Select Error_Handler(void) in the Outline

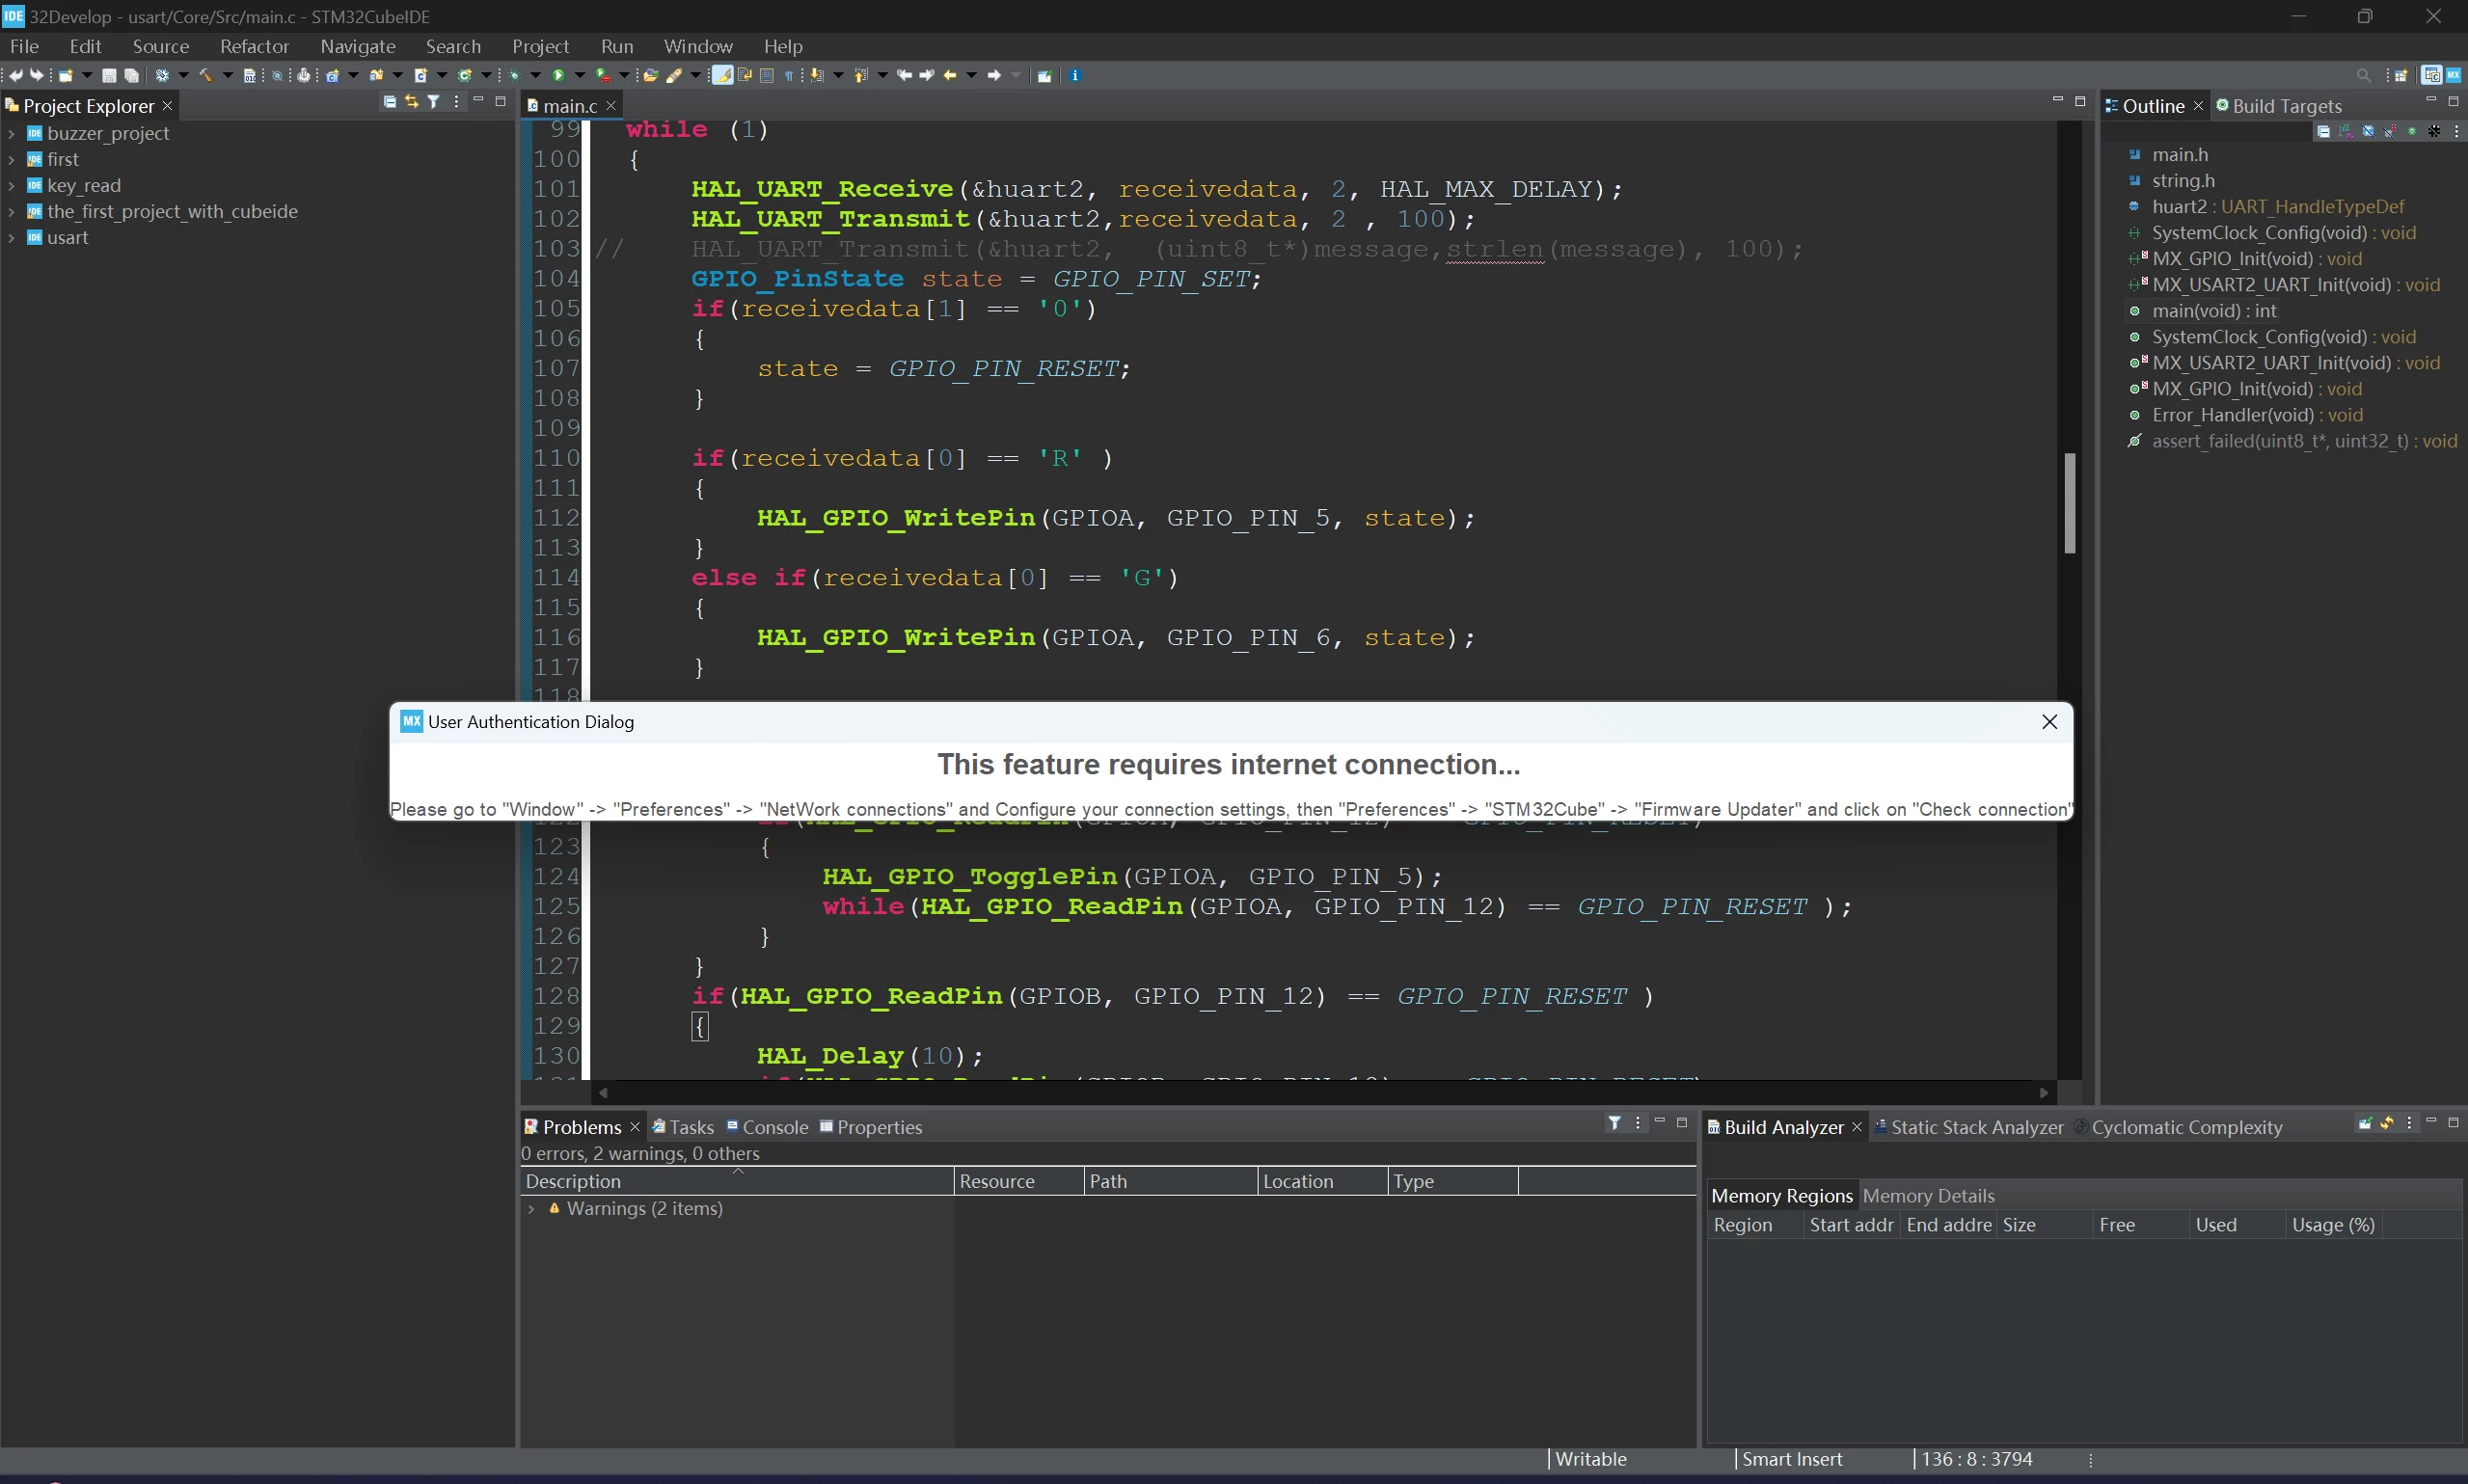2246,415
